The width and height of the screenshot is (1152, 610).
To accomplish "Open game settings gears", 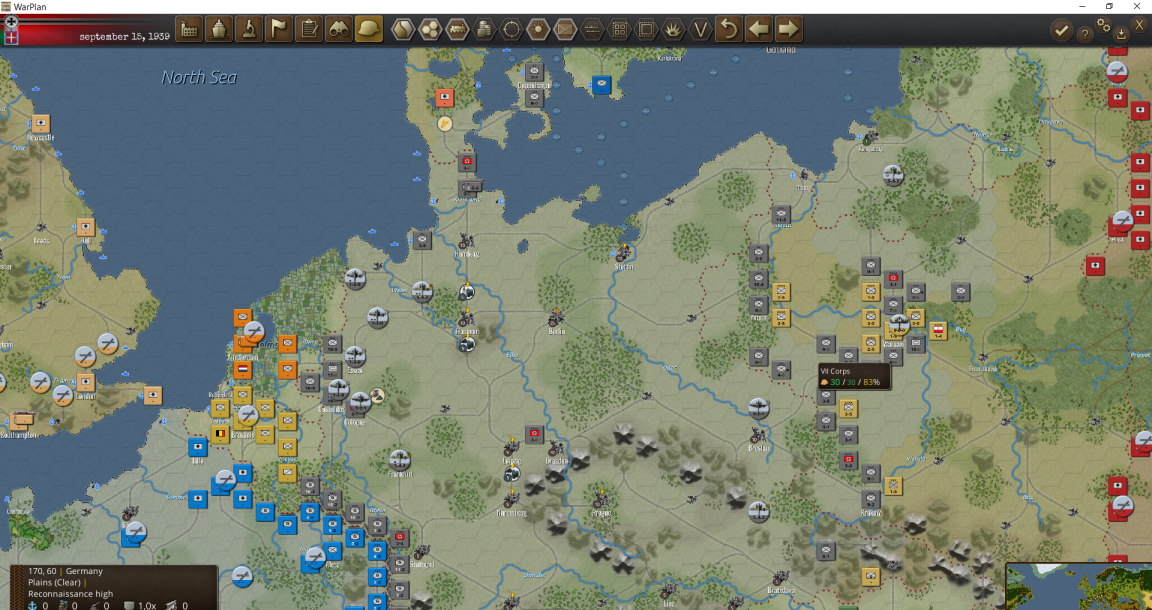I will coord(1104,25).
